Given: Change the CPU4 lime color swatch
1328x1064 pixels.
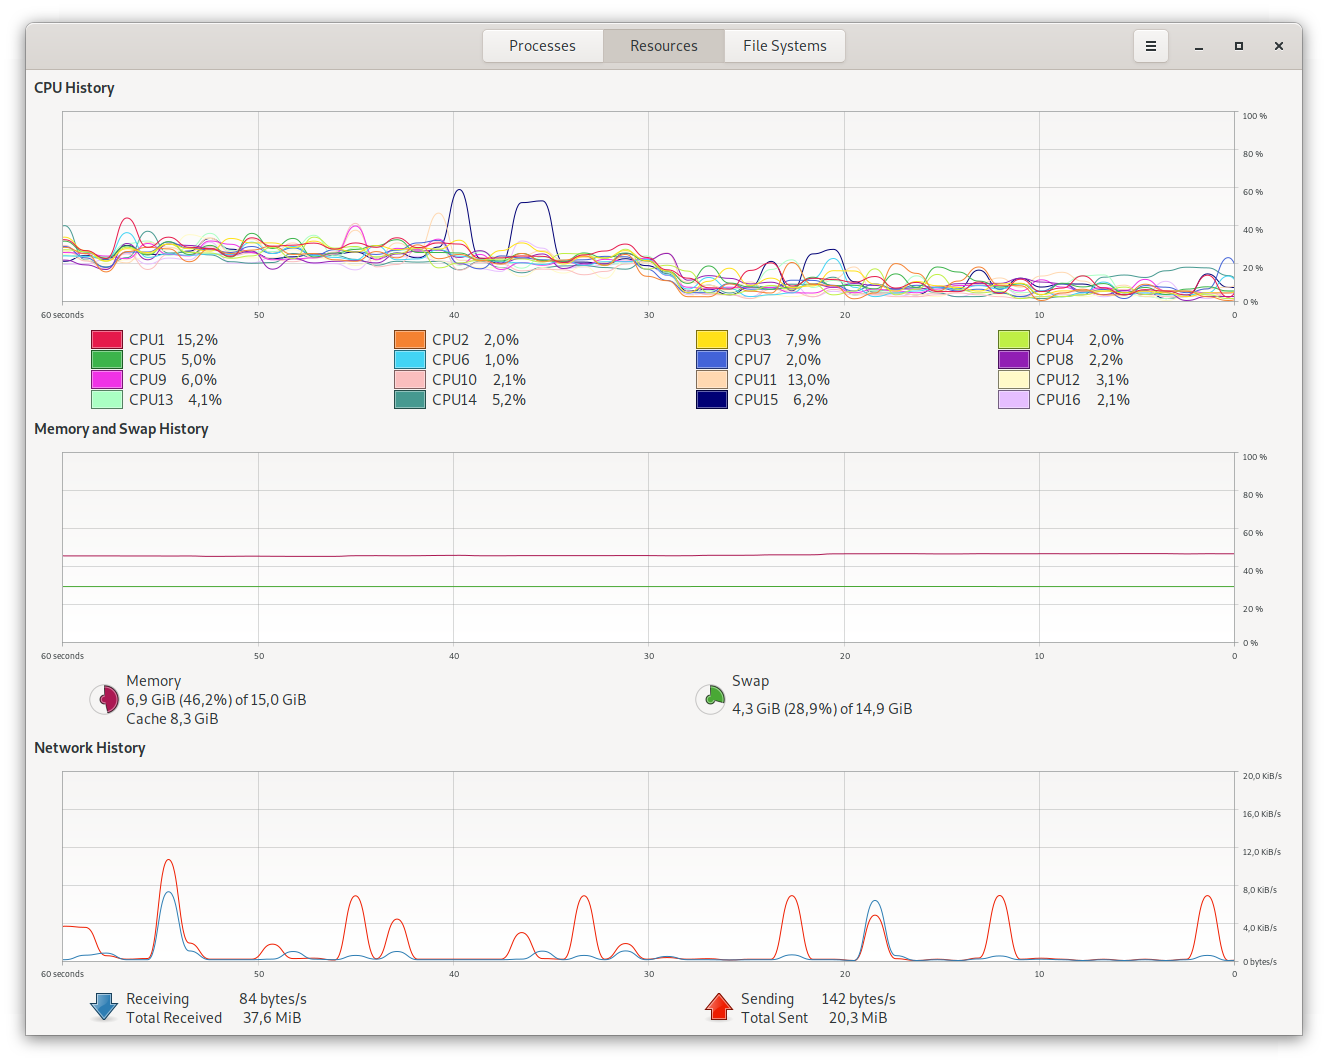Looking at the screenshot, I should 1014,340.
